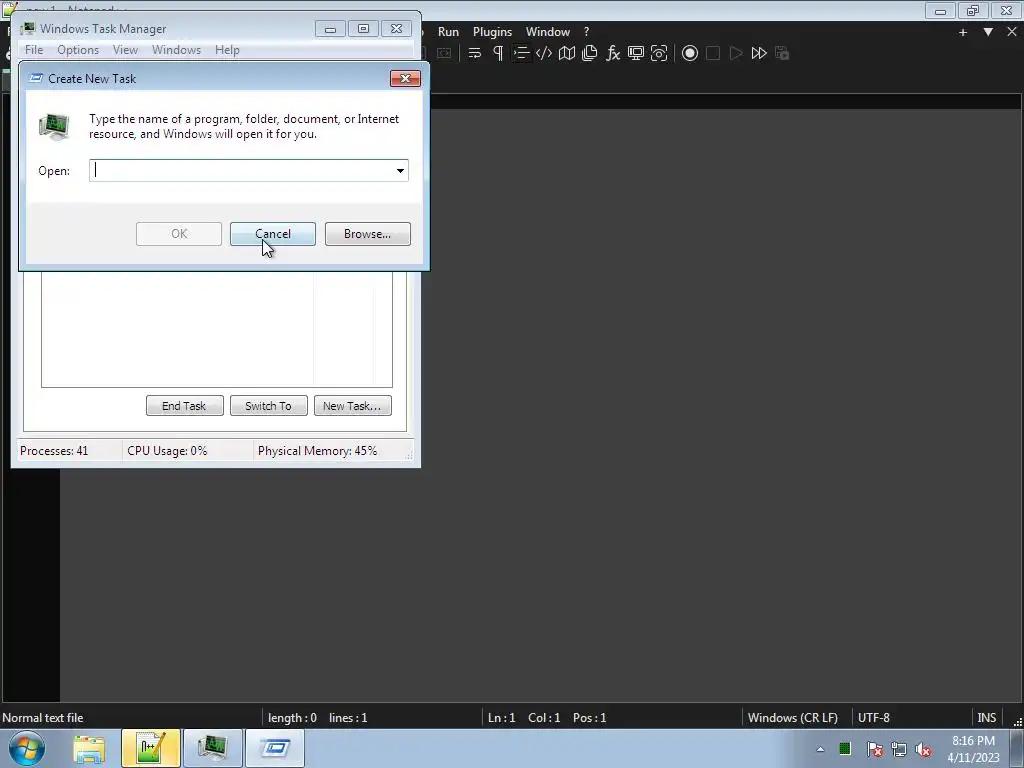The width and height of the screenshot is (1024, 768).
Task: Open Task Manager Help menu
Action: coord(227,50)
